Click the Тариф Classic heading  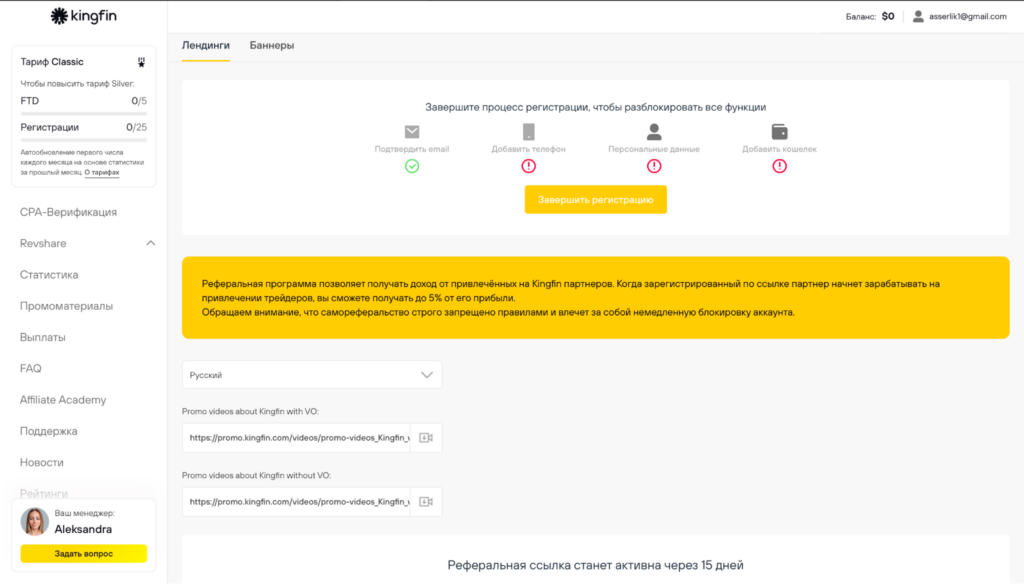pos(52,62)
